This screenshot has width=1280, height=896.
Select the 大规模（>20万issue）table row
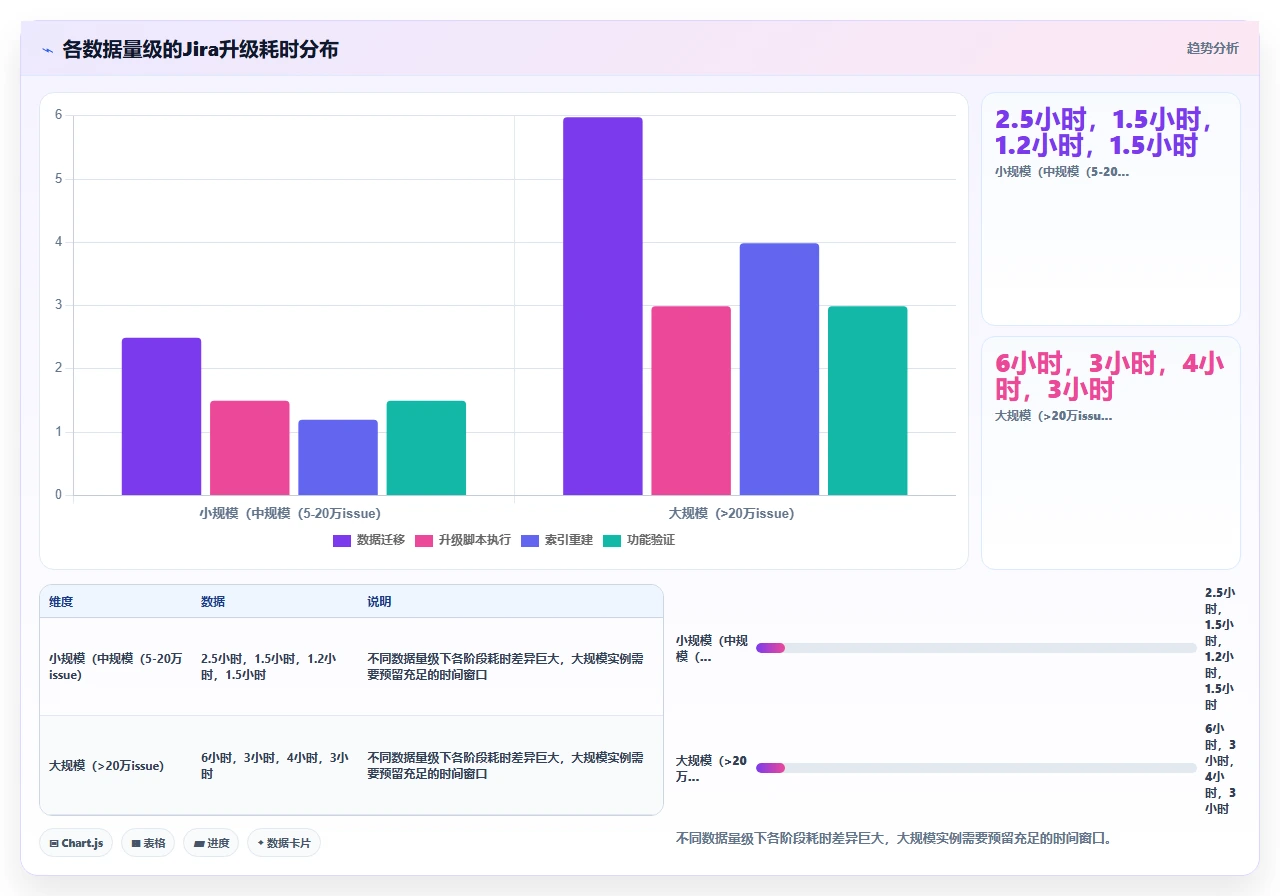[x=351, y=766]
